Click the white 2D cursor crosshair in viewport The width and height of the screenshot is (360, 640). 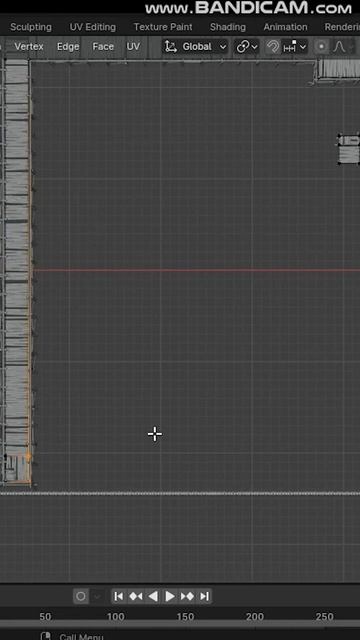coord(155,434)
